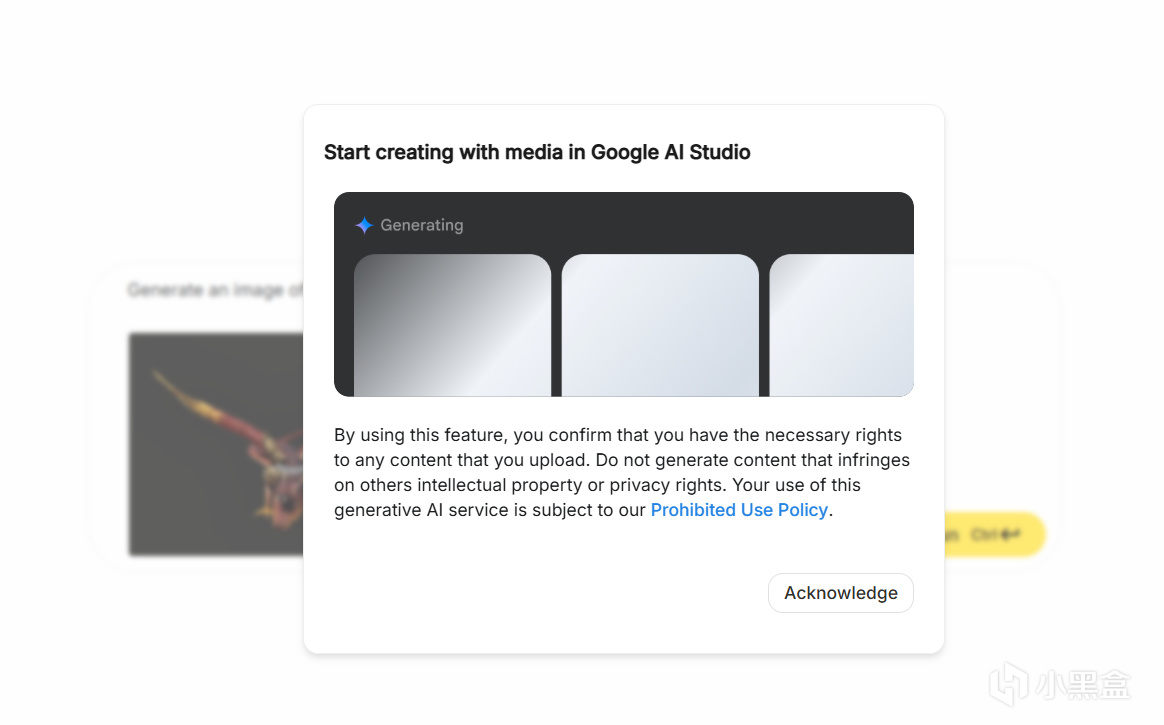Click the dialog title 'Start creating with media'
This screenshot has width=1164, height=725.
537,152
